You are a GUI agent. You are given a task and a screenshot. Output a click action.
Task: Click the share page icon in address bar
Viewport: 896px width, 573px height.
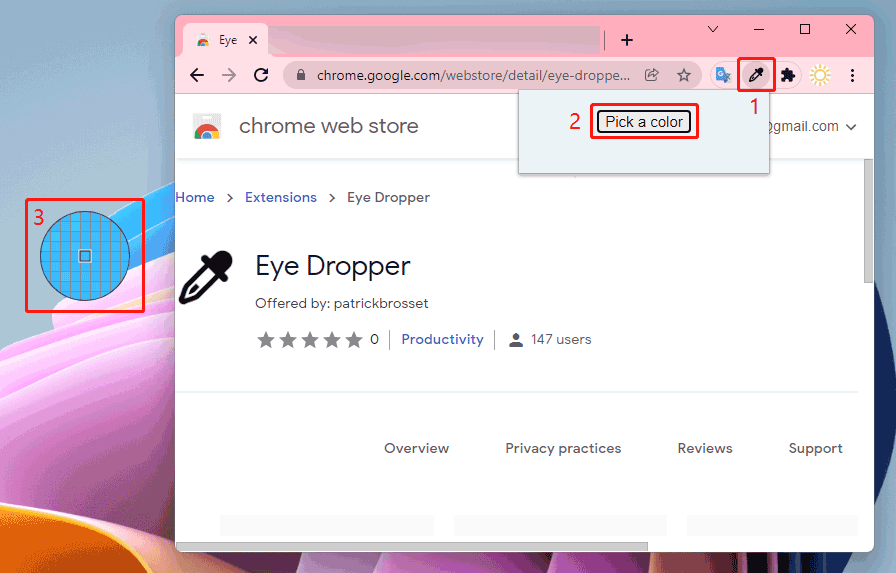[652, 75]
